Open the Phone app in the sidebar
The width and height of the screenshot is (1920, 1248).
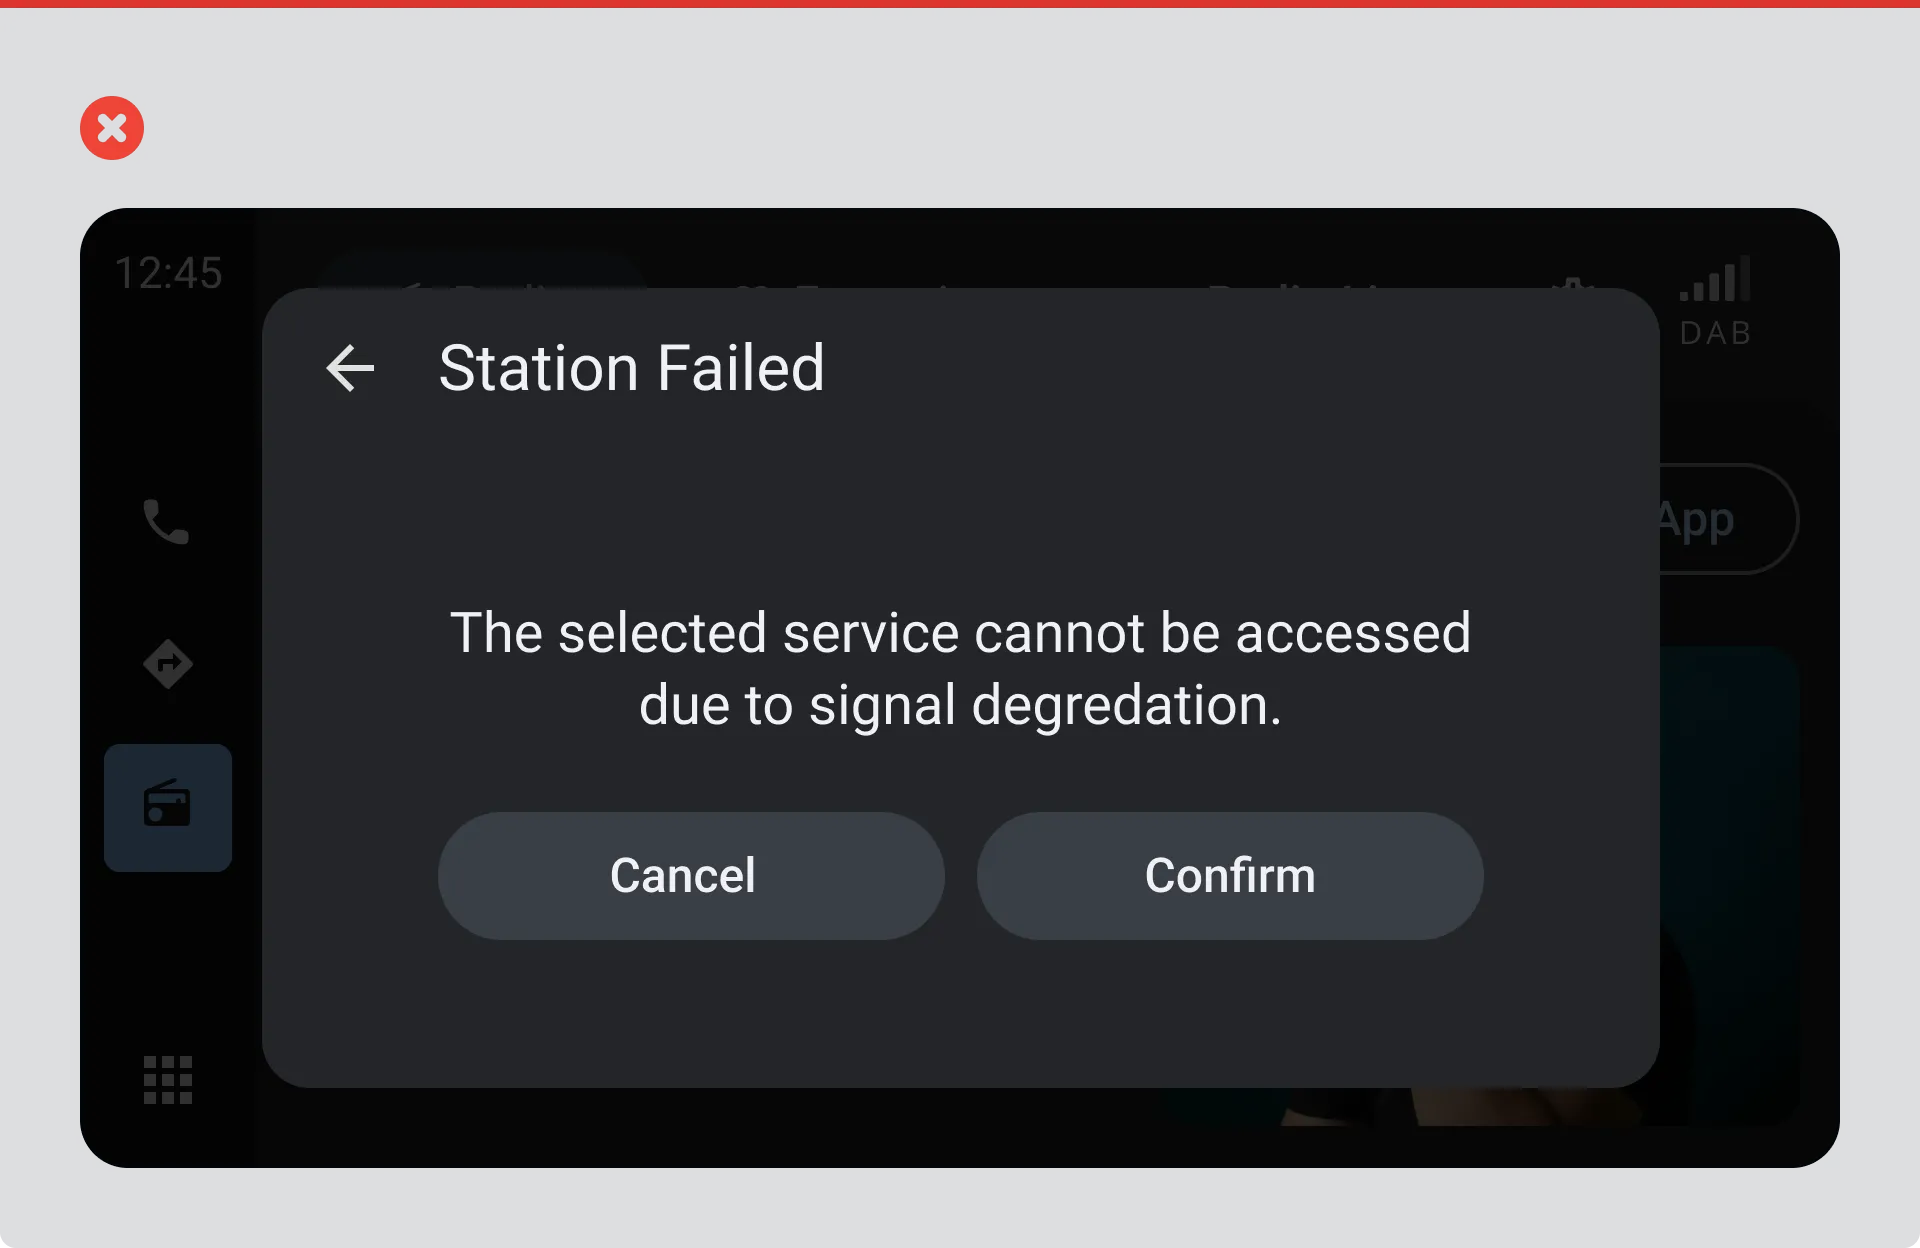[x=166, y=521]
